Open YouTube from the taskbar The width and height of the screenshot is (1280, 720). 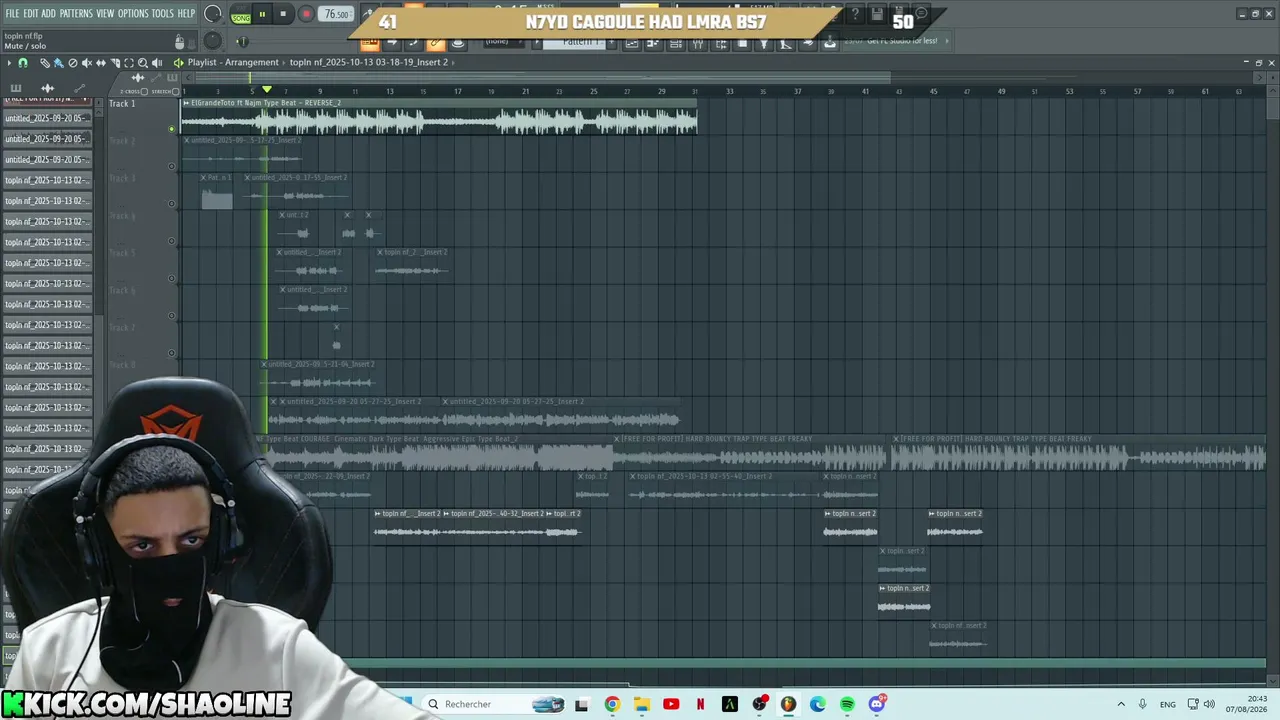[671, 704]
